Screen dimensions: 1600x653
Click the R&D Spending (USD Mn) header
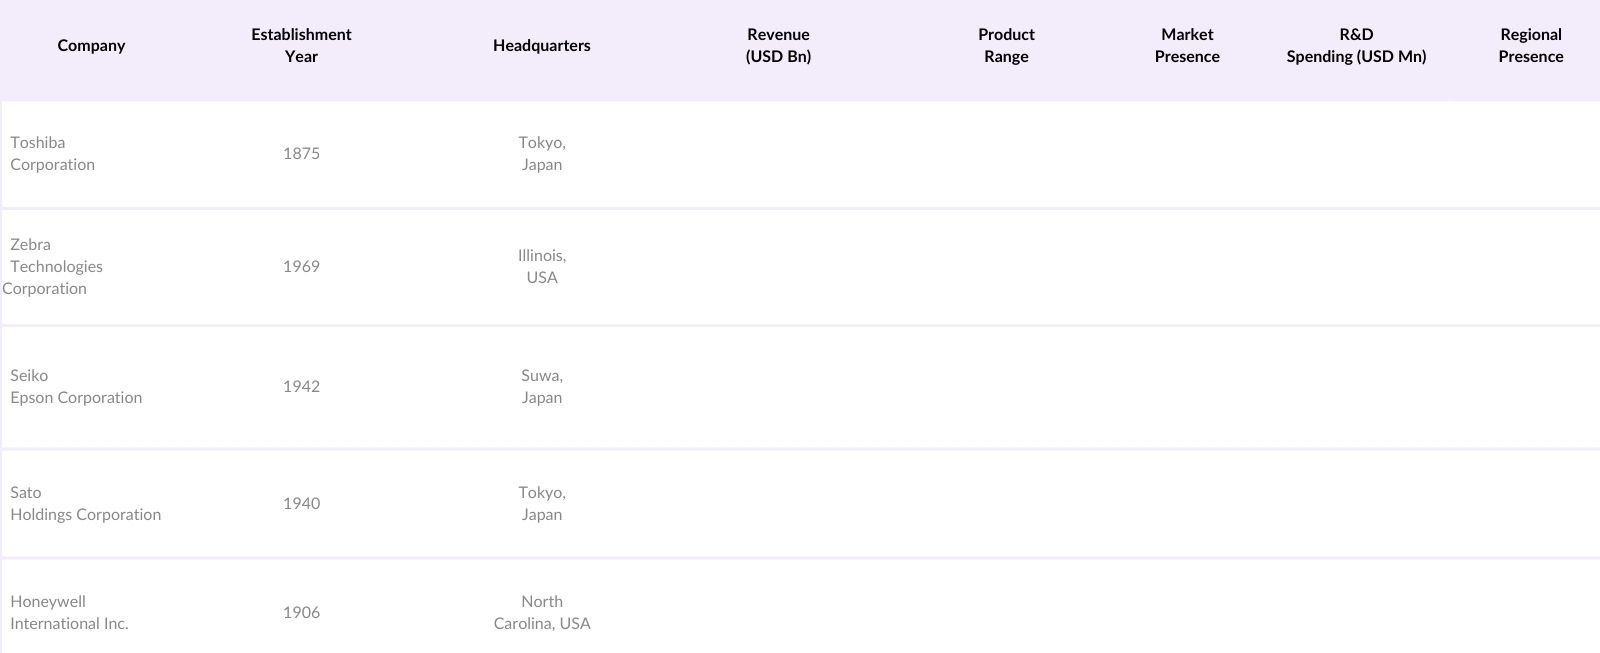point(1356,46)
